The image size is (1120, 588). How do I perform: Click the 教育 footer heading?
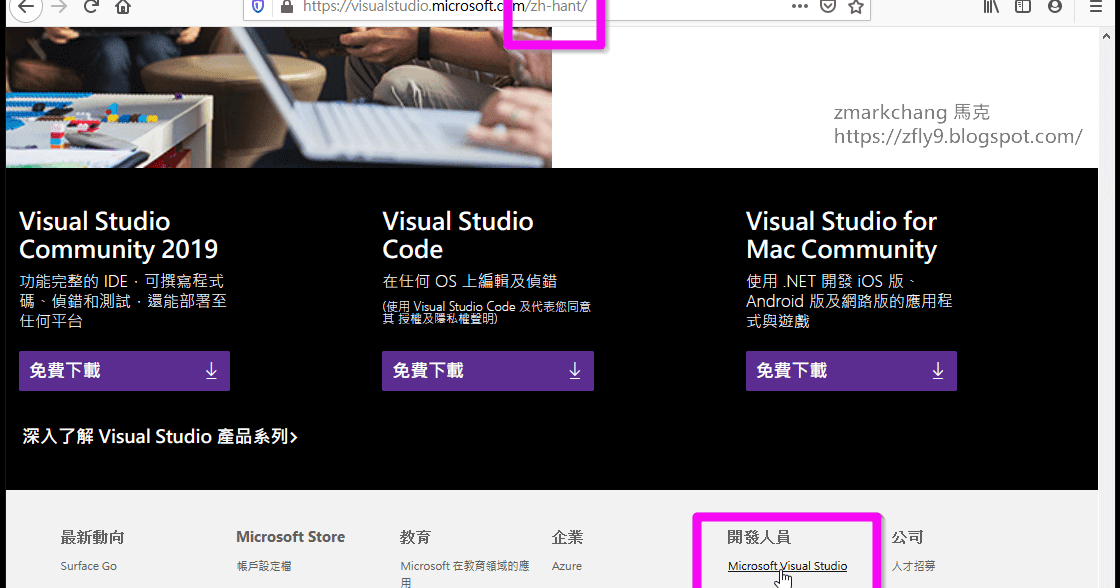416,537
